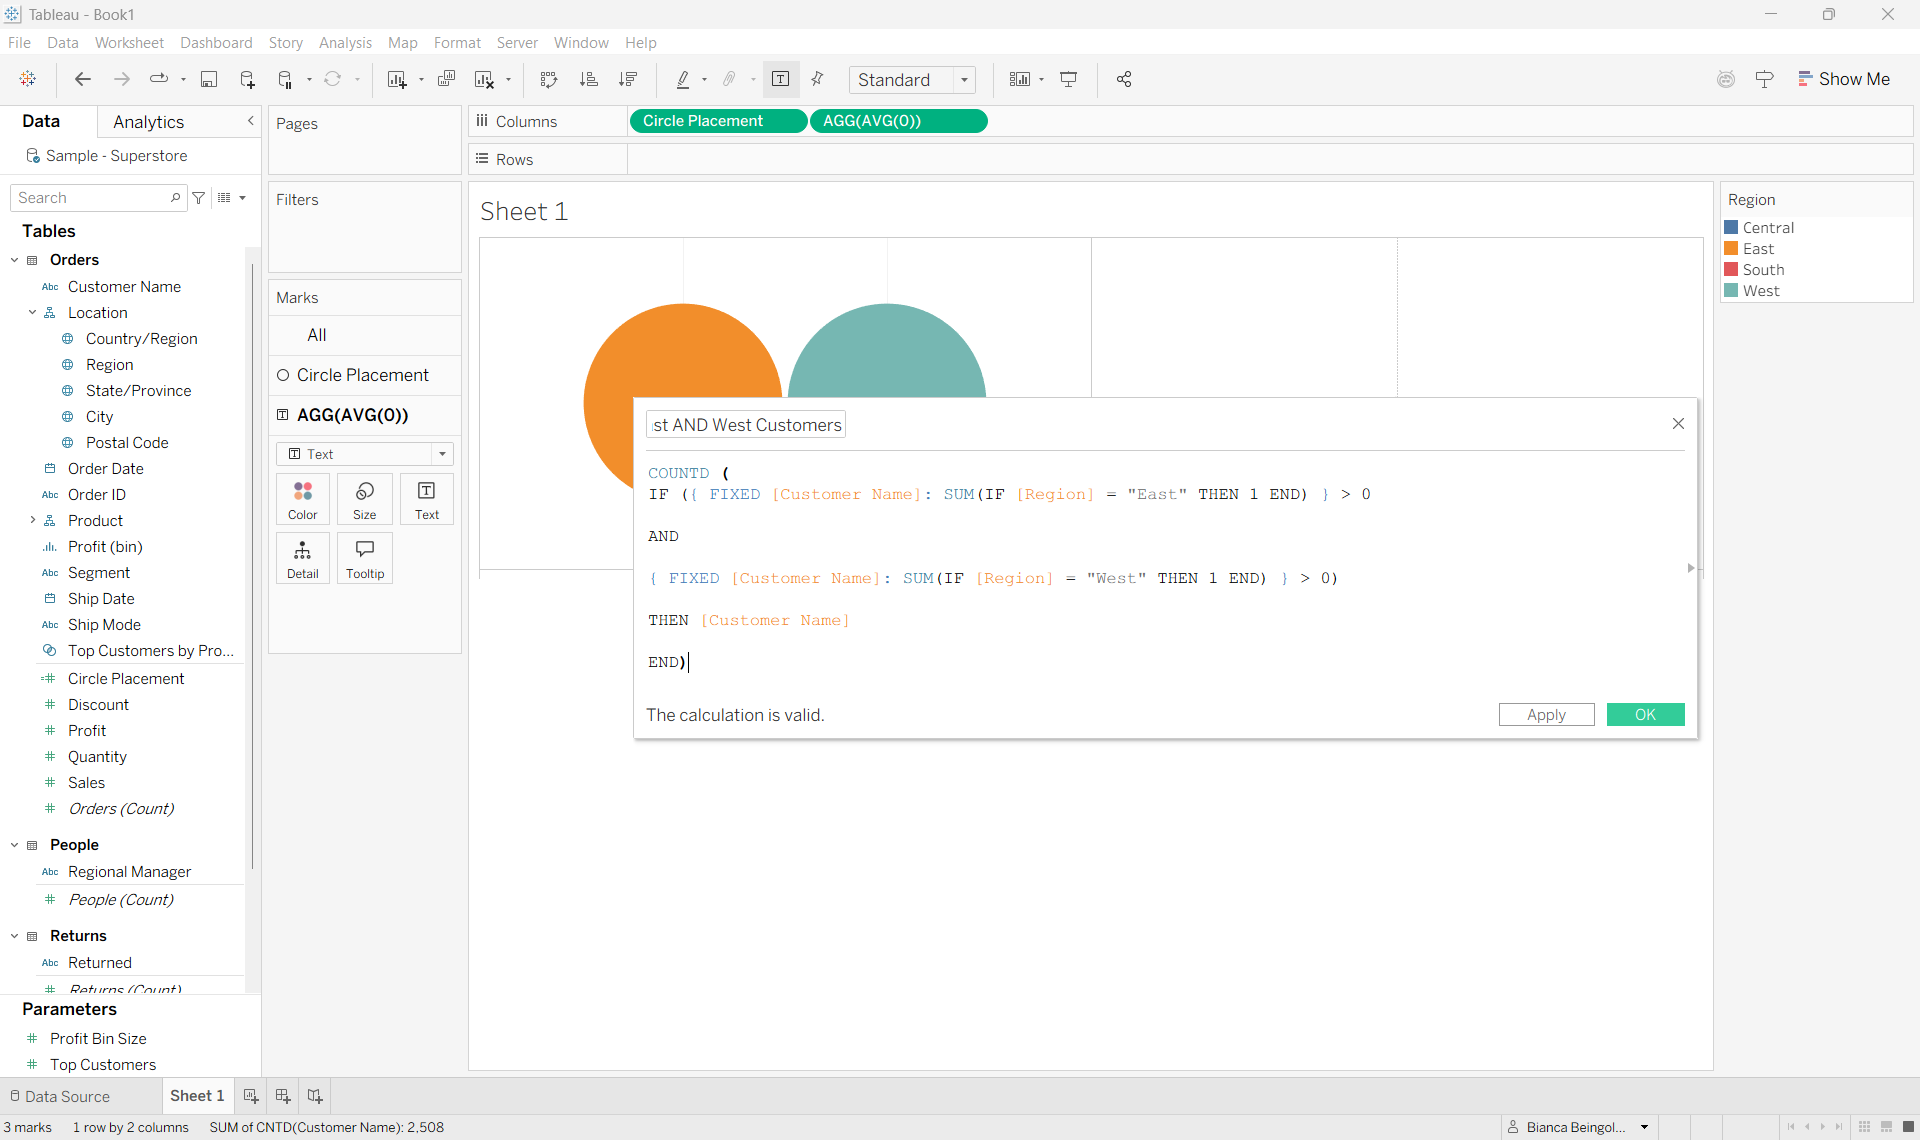Click the New Data Source icon

point(247,79)
